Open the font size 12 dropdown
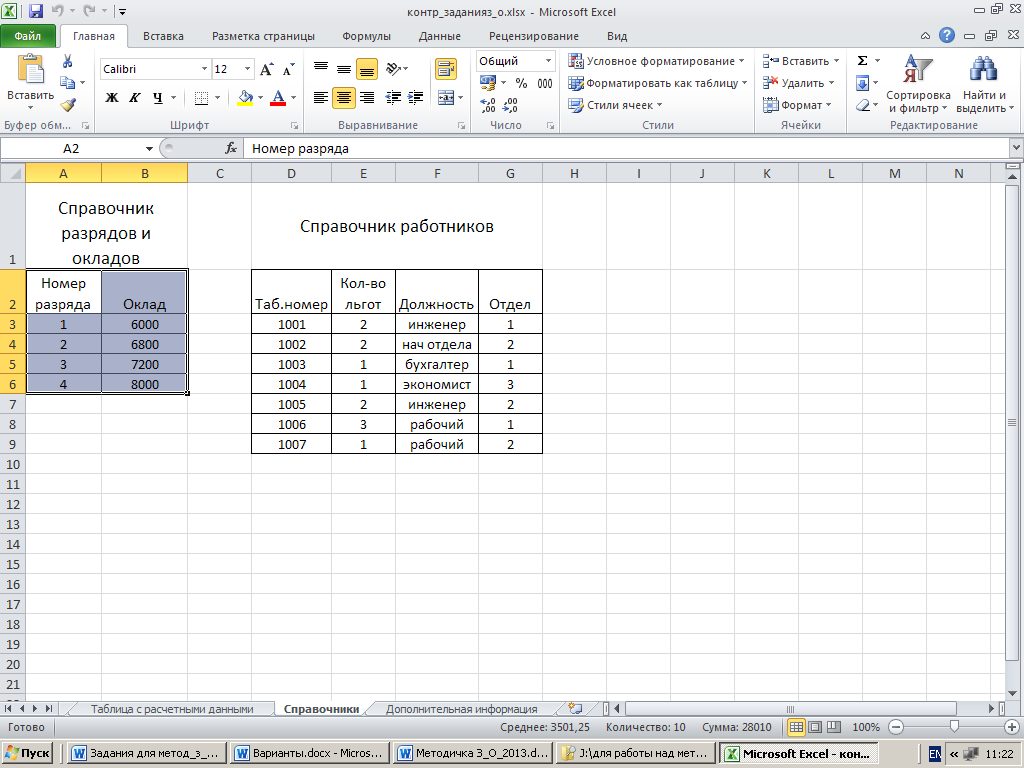Screen dimensions: 1024x768 (248, 69)
